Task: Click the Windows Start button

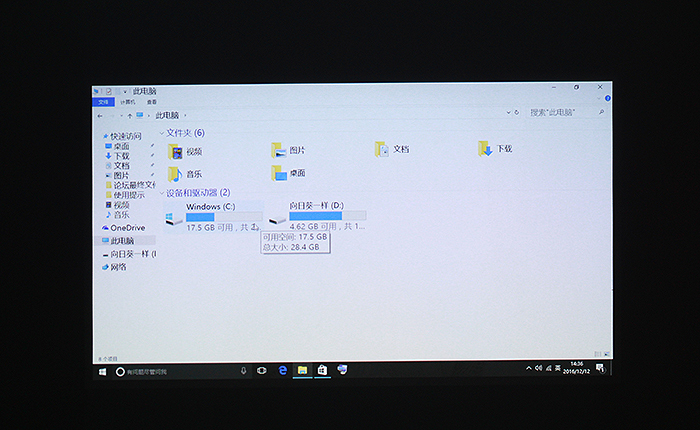Action: 102,371
